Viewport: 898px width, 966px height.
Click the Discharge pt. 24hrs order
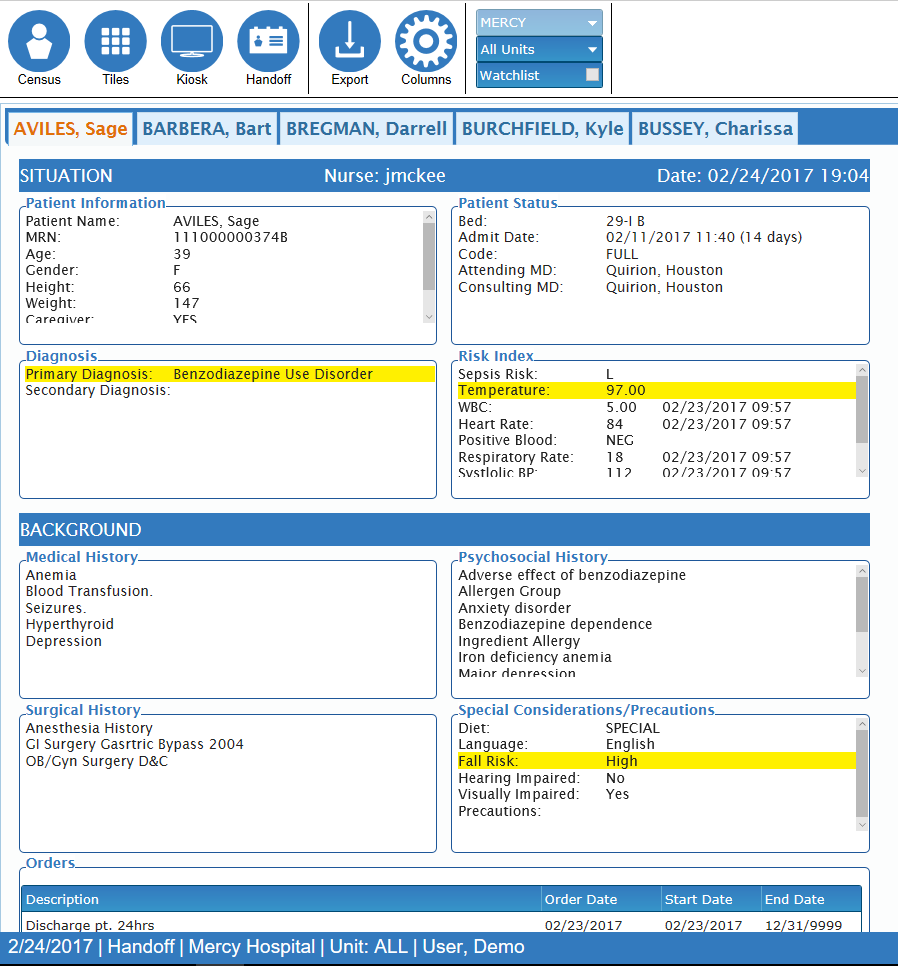[x=90, y=925]
